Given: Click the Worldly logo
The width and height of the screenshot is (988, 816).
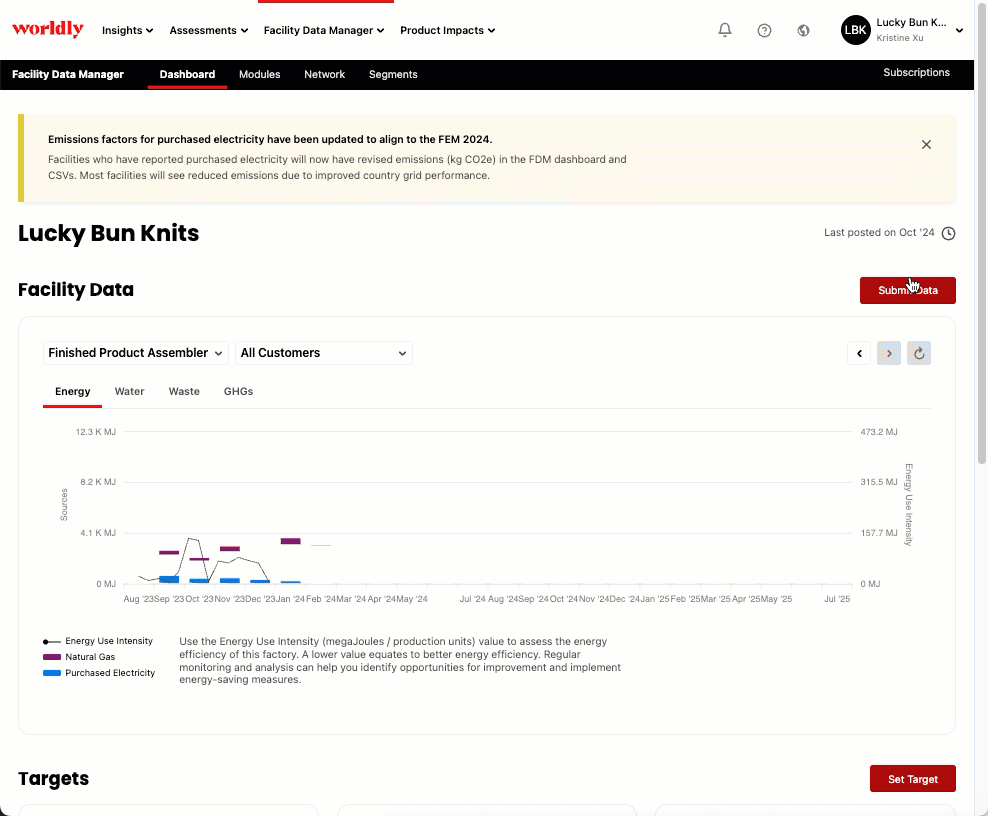Looking at the screenshot, I should tap(47, 30).
